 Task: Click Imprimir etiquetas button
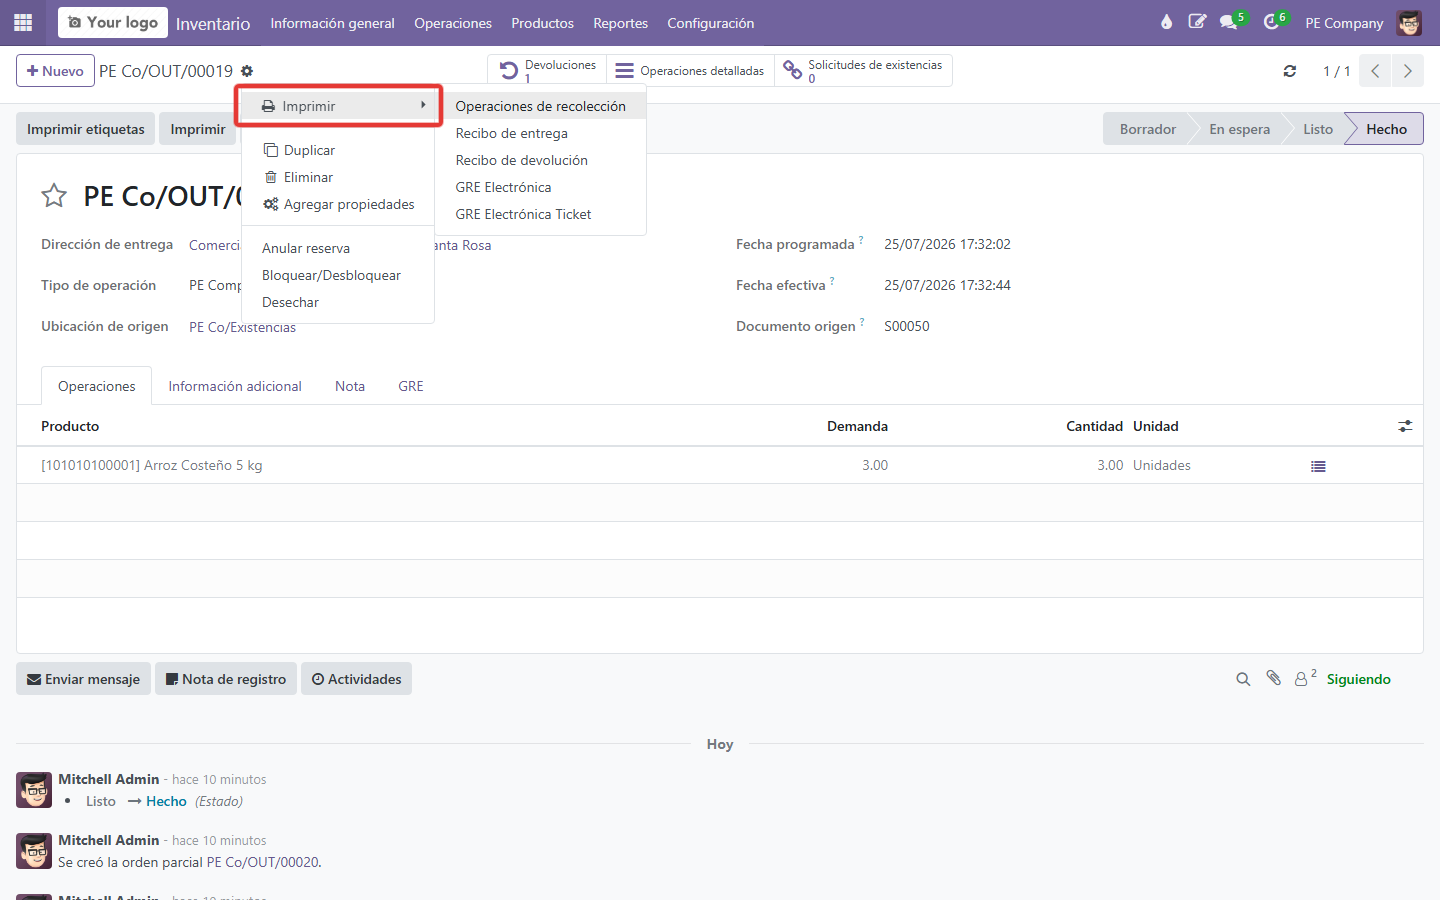[x=86, y=129]
